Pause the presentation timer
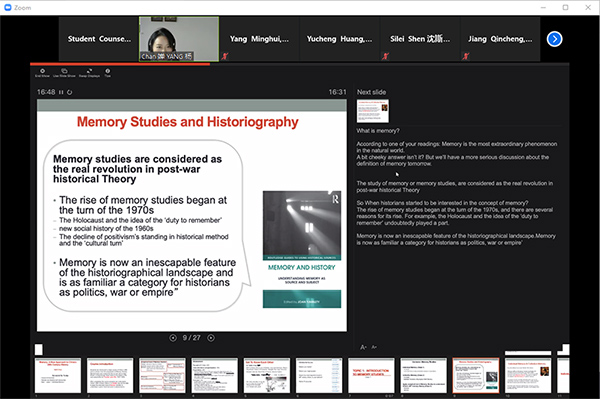 (61, 92)
